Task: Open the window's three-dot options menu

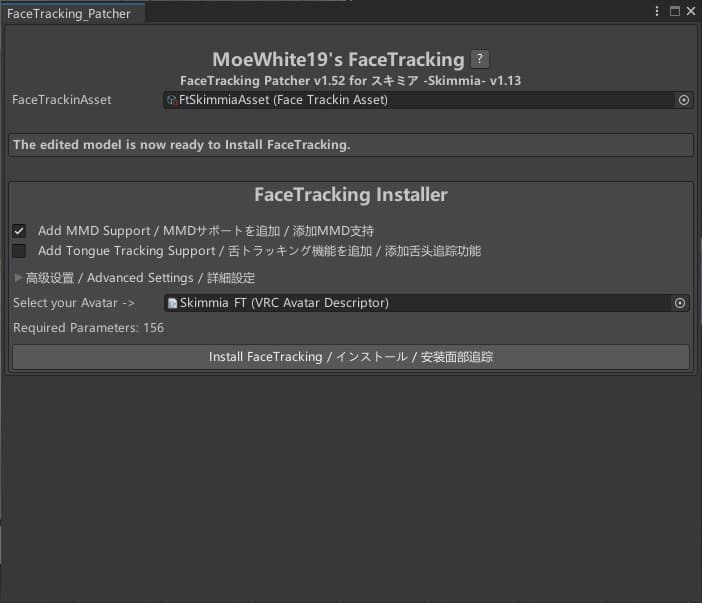Action: click(657, 11)
